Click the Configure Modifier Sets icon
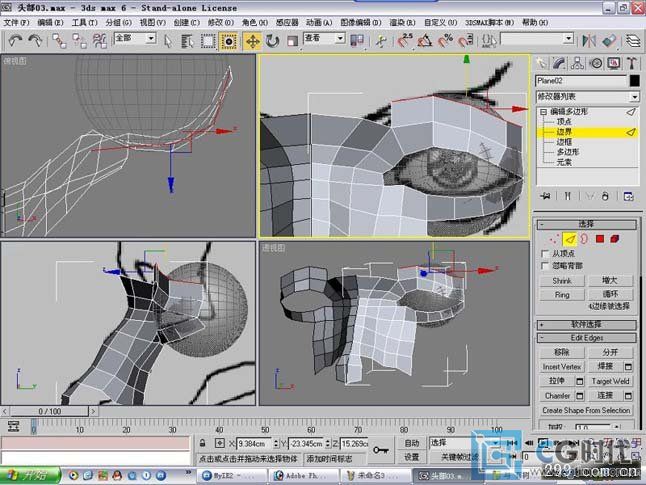 click(x=628, y=196)
